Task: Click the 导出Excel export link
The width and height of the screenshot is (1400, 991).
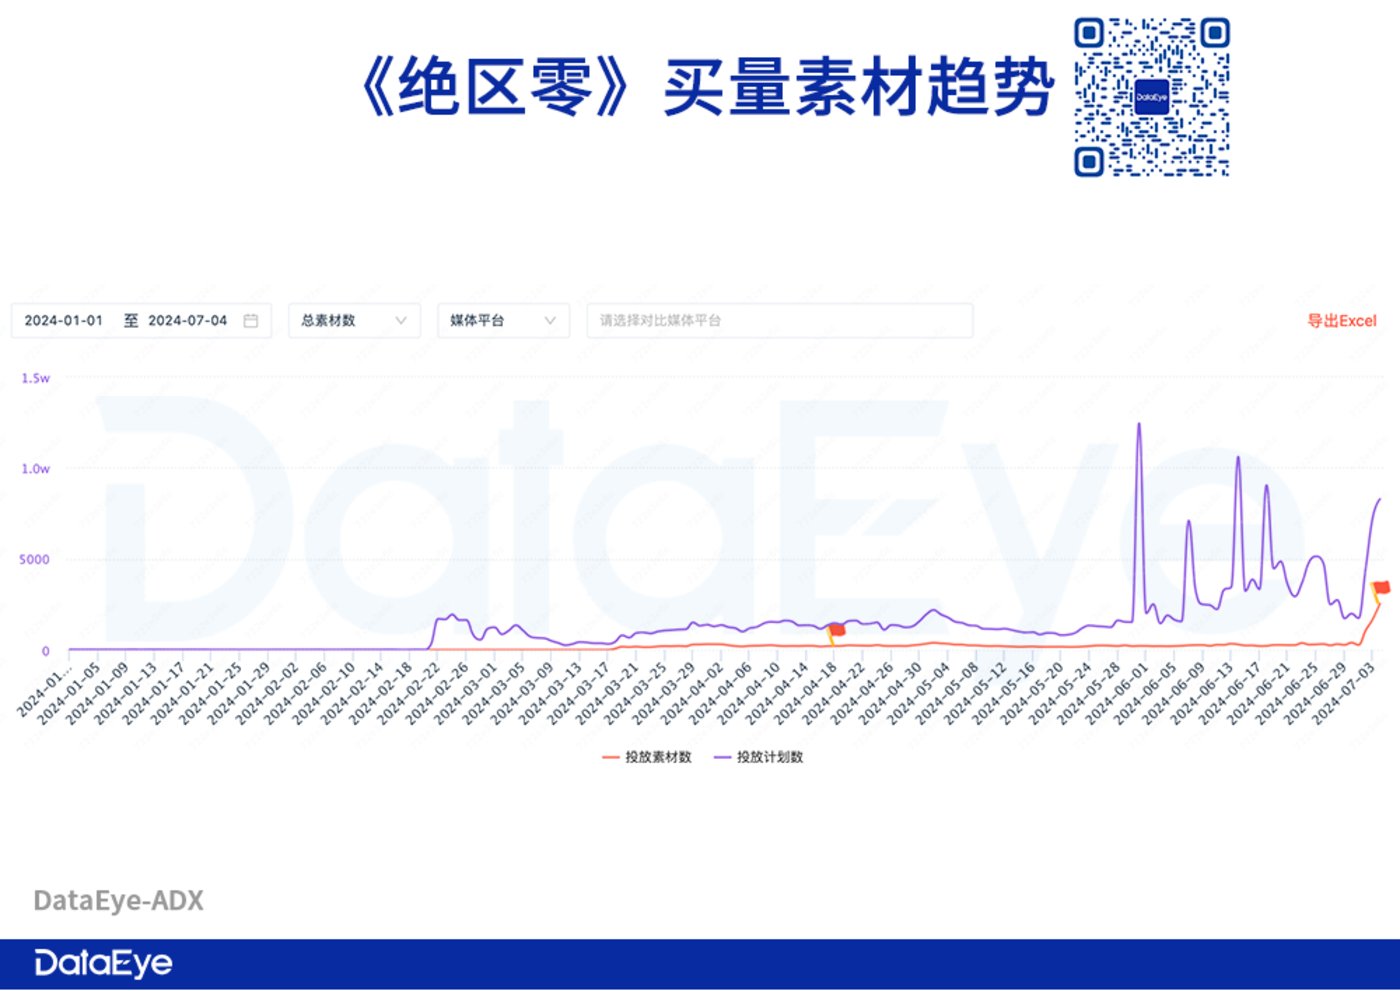Action: pyautogui.click(x=1342, y=321)
